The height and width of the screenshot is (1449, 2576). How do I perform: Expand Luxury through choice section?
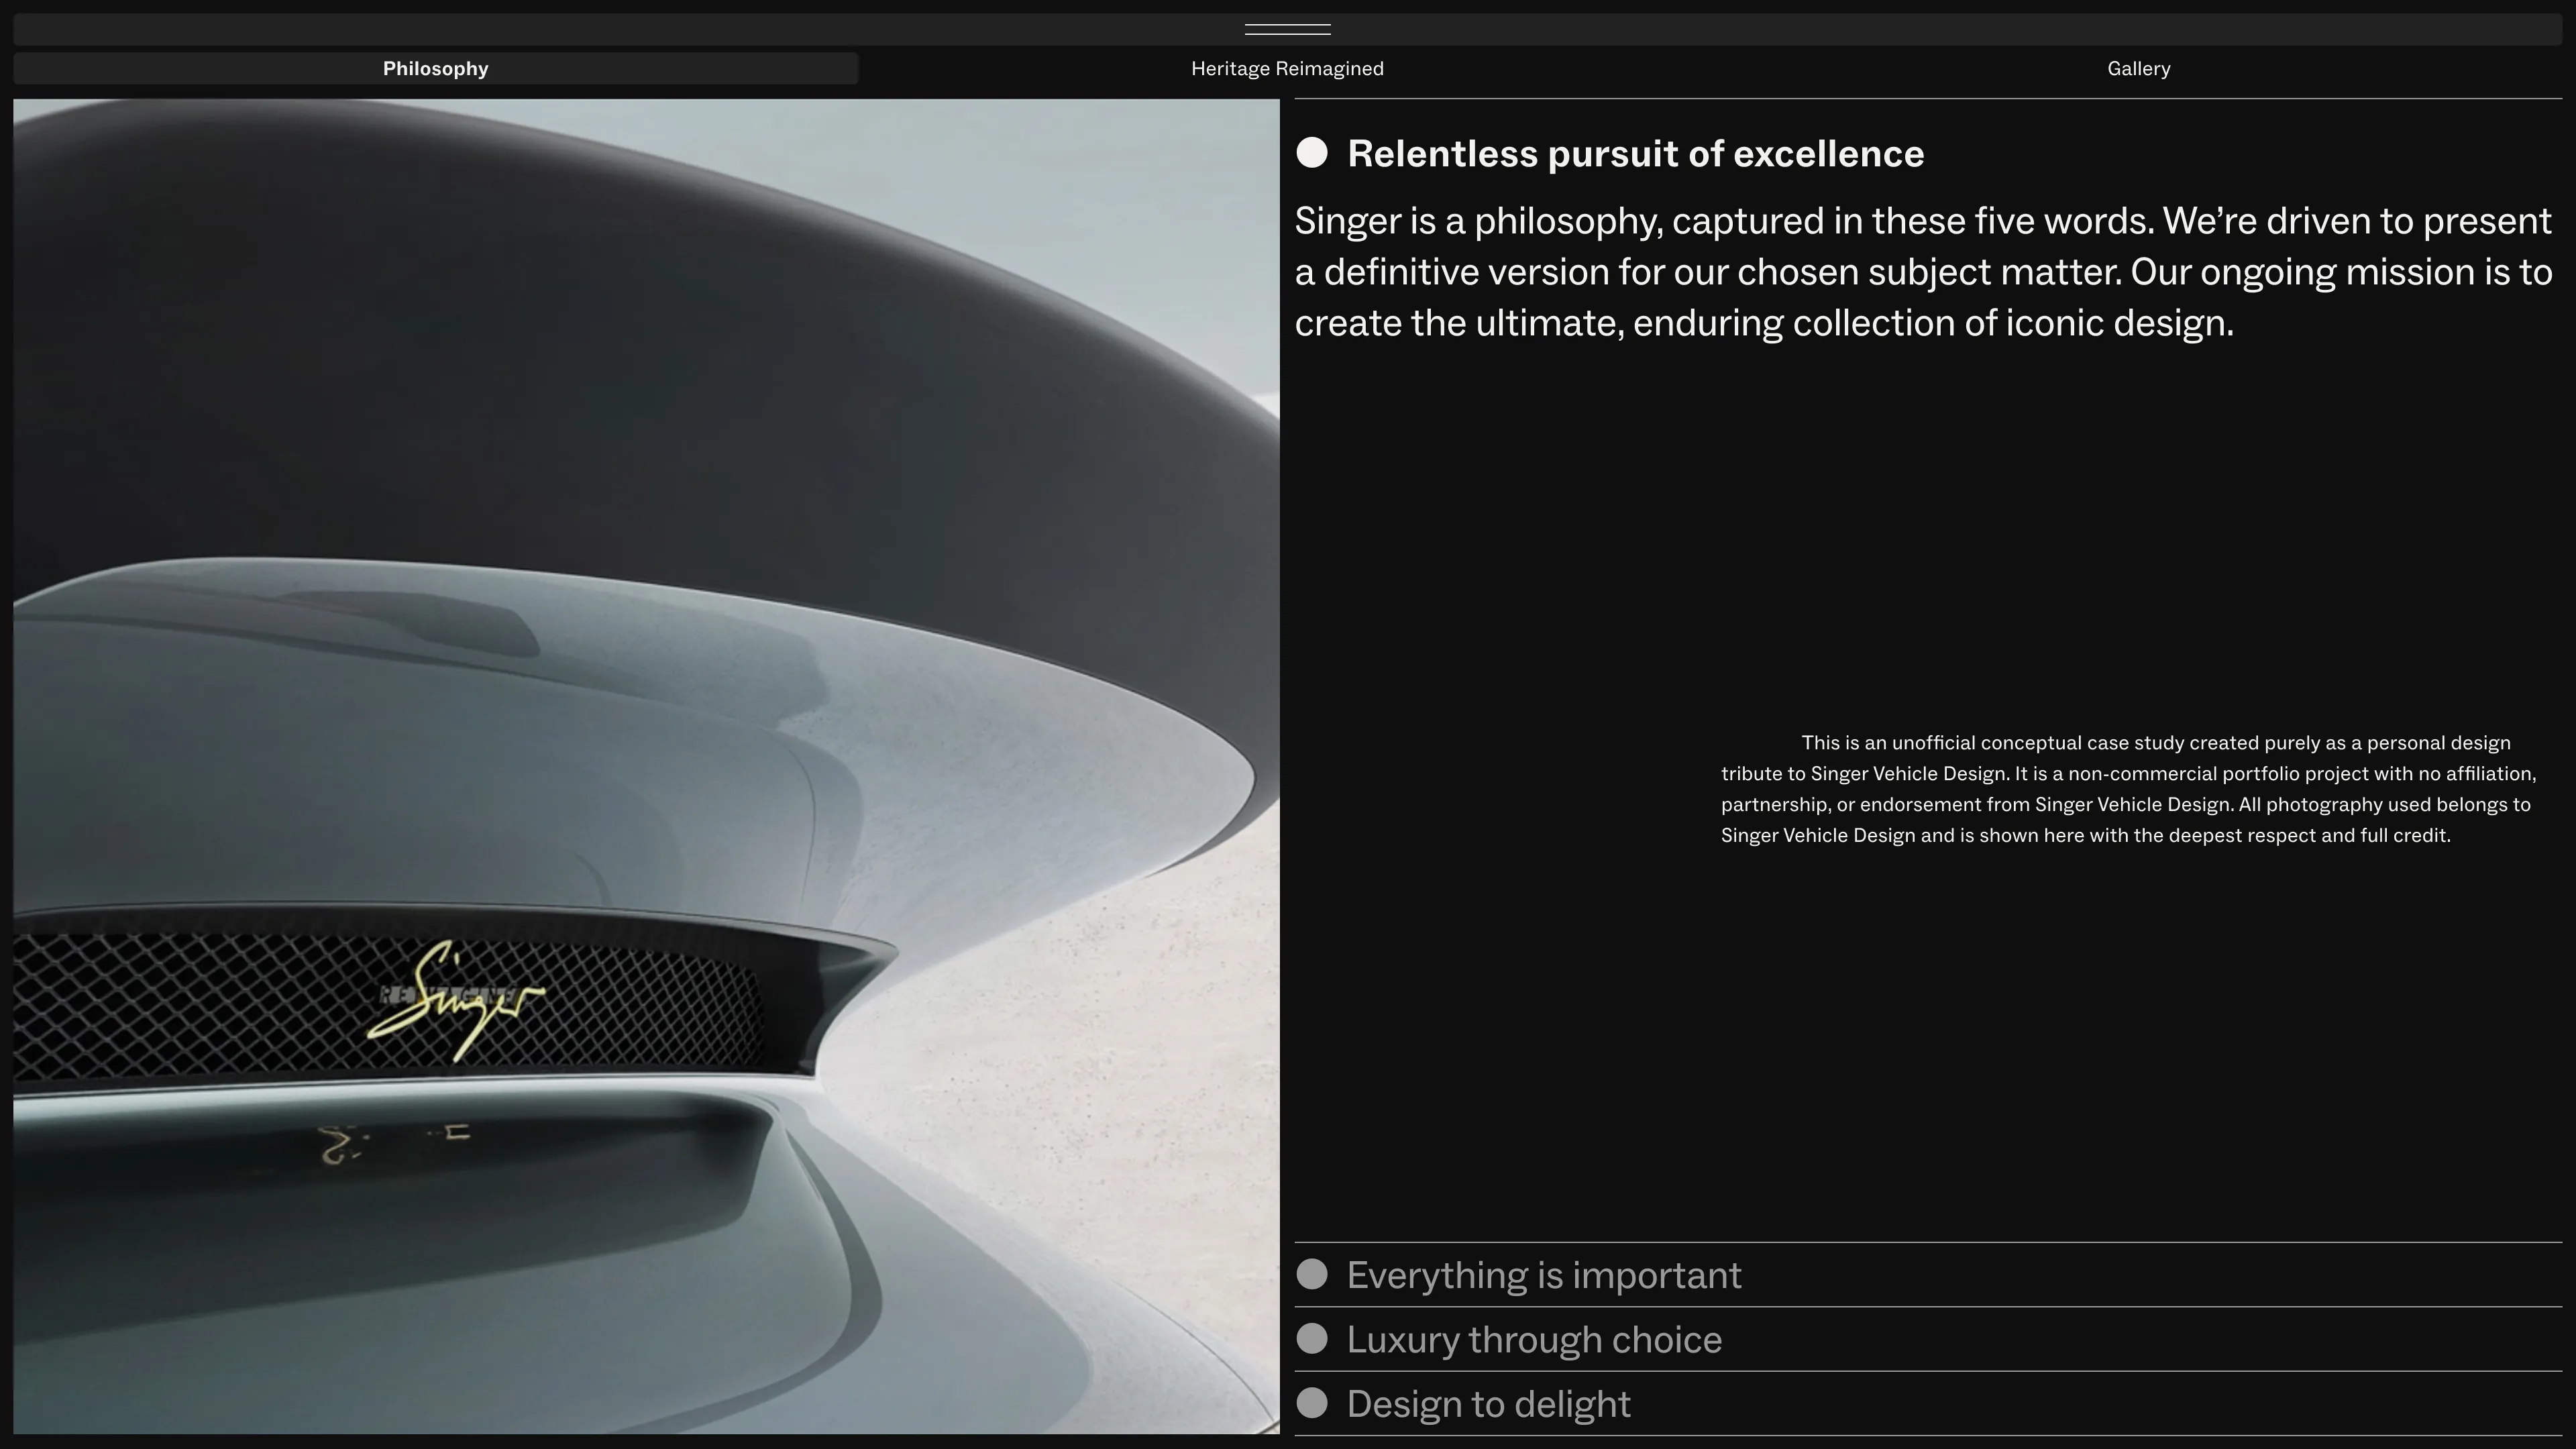1928,1339
